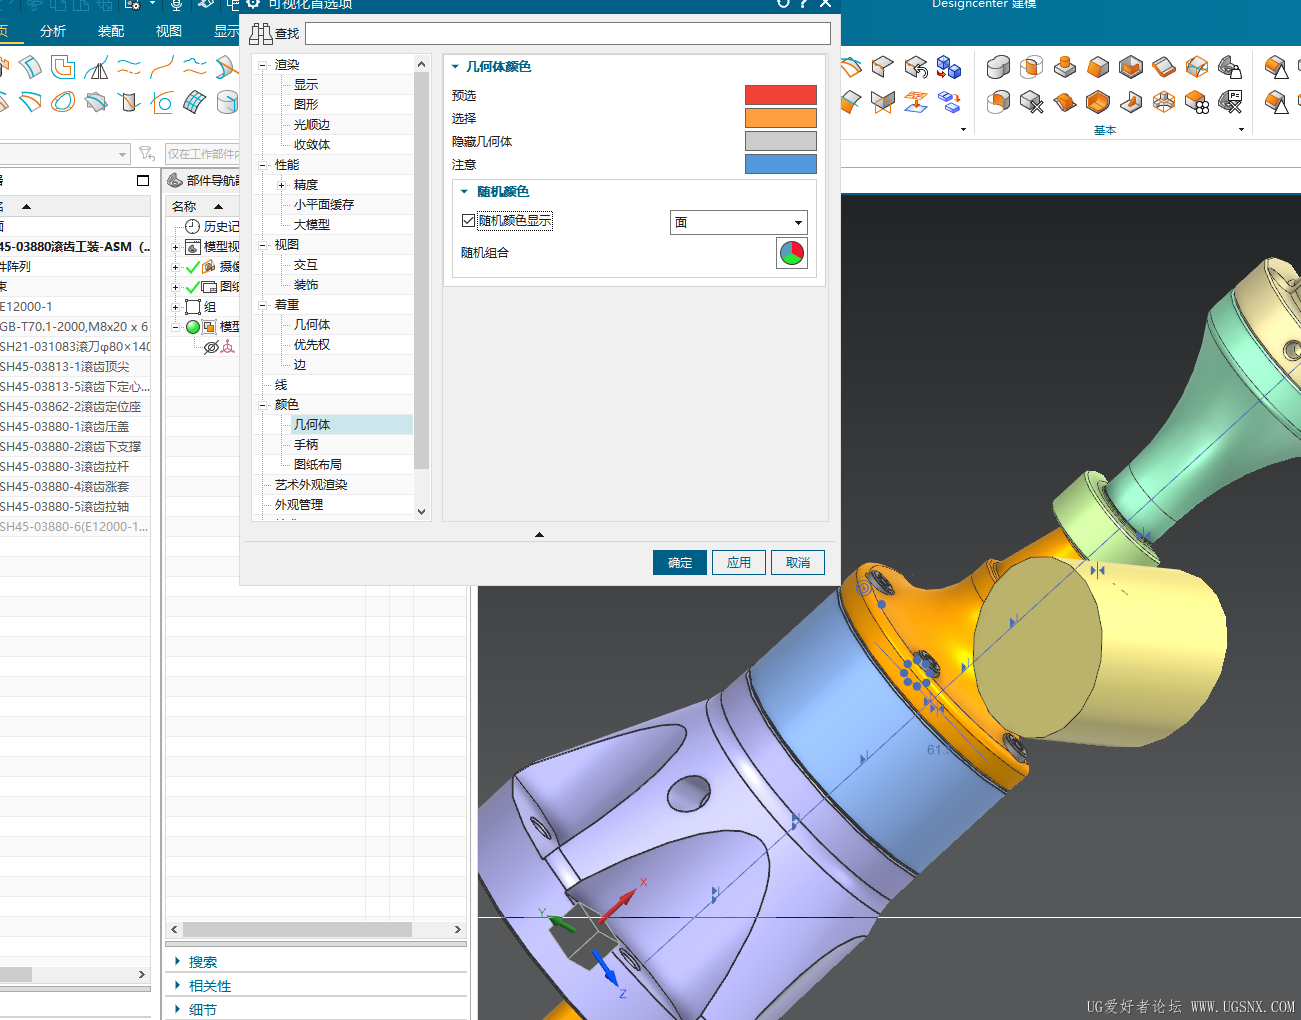Click the red 预选 color swatch
1301x1020 pixels.
(780, 95)
